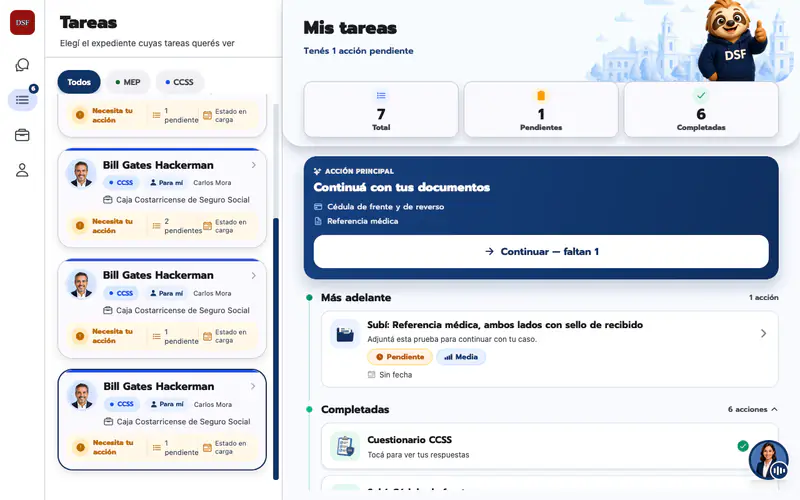Image resolution: width=800 pixels, height=500 pixels.
Task: Click the orange clipboard icon above Pendientes
Action: 541,95
